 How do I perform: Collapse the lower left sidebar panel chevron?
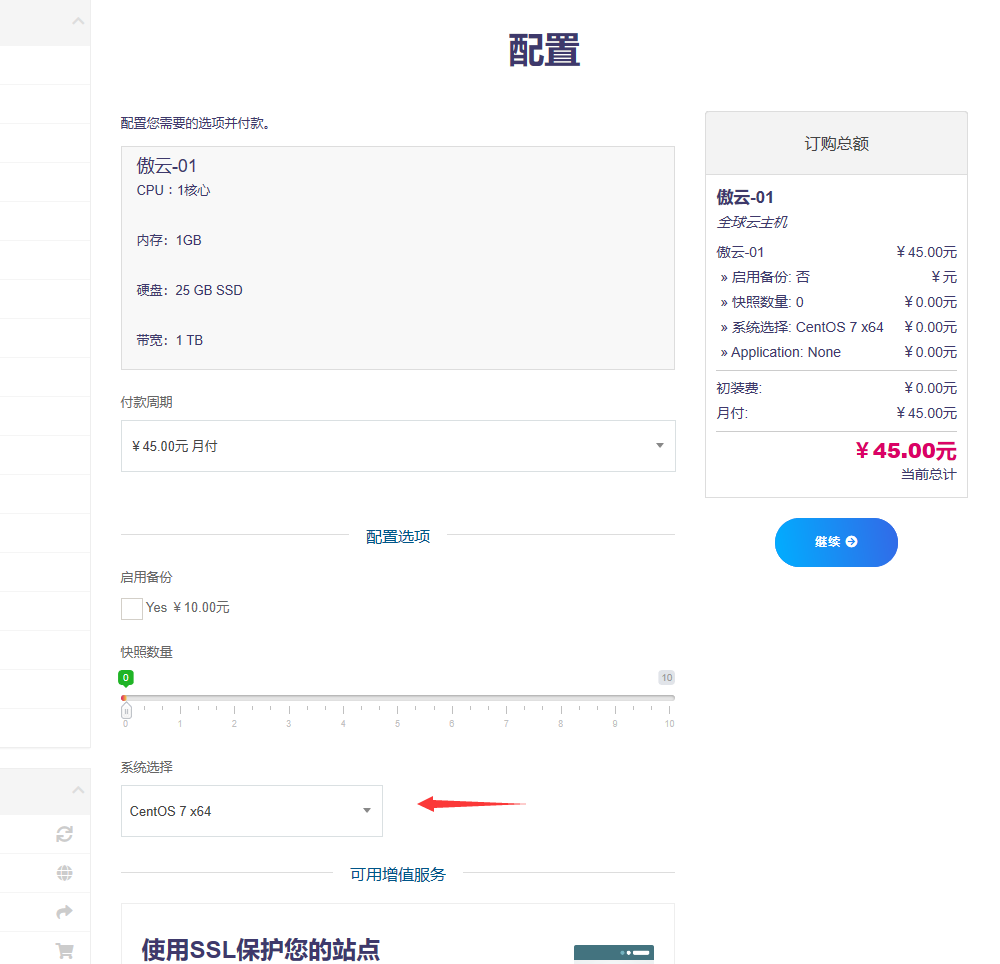78,790
